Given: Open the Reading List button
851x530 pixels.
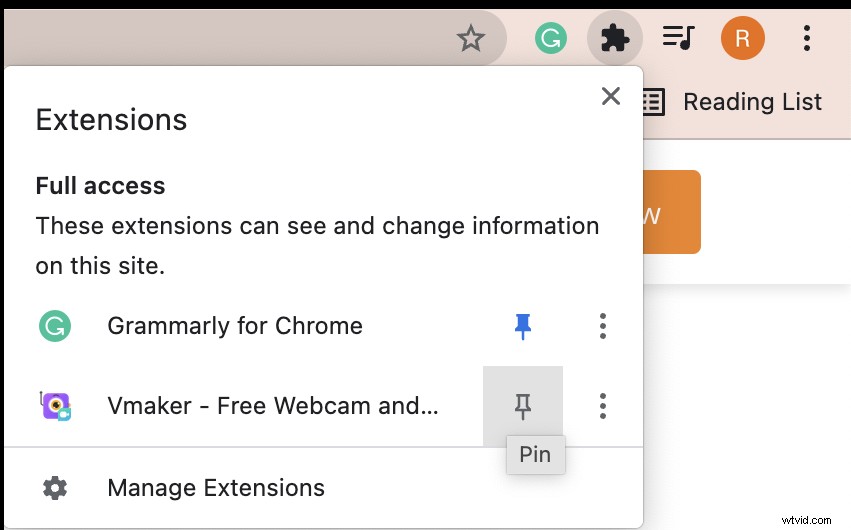Looking at the screenshot, I should [x=732, y=101].
